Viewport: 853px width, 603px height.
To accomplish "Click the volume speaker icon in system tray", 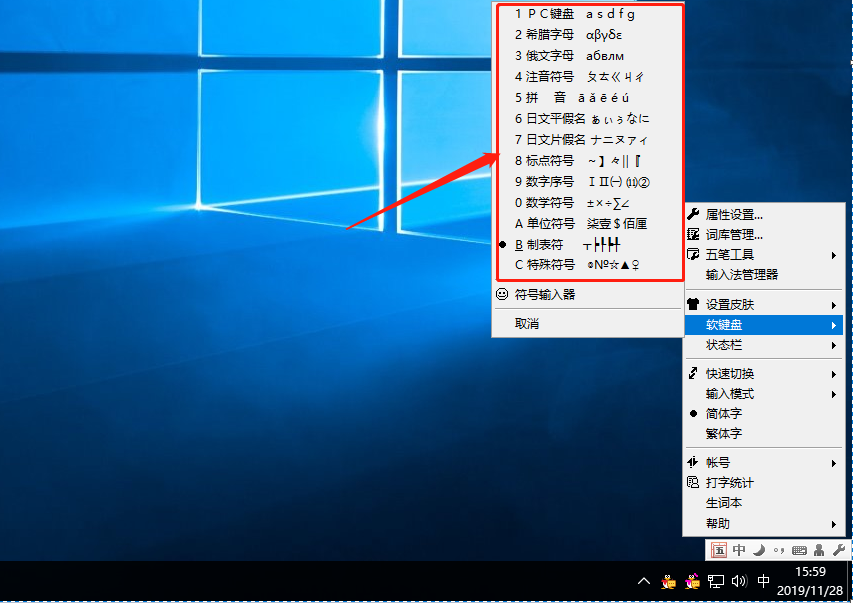I will [739, 581].
